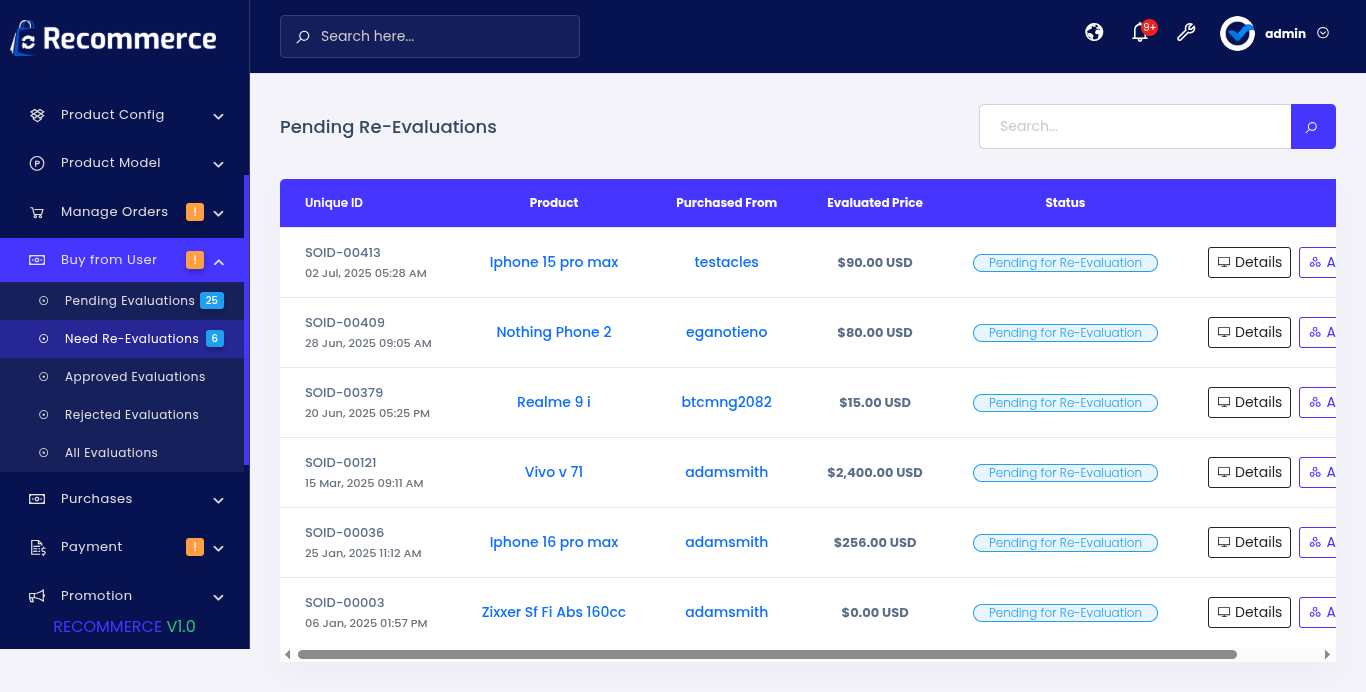This screenshot has height=692, width=1366.
Task: Click the table horizontal scrollbar thumb
Action: (767, 654)
